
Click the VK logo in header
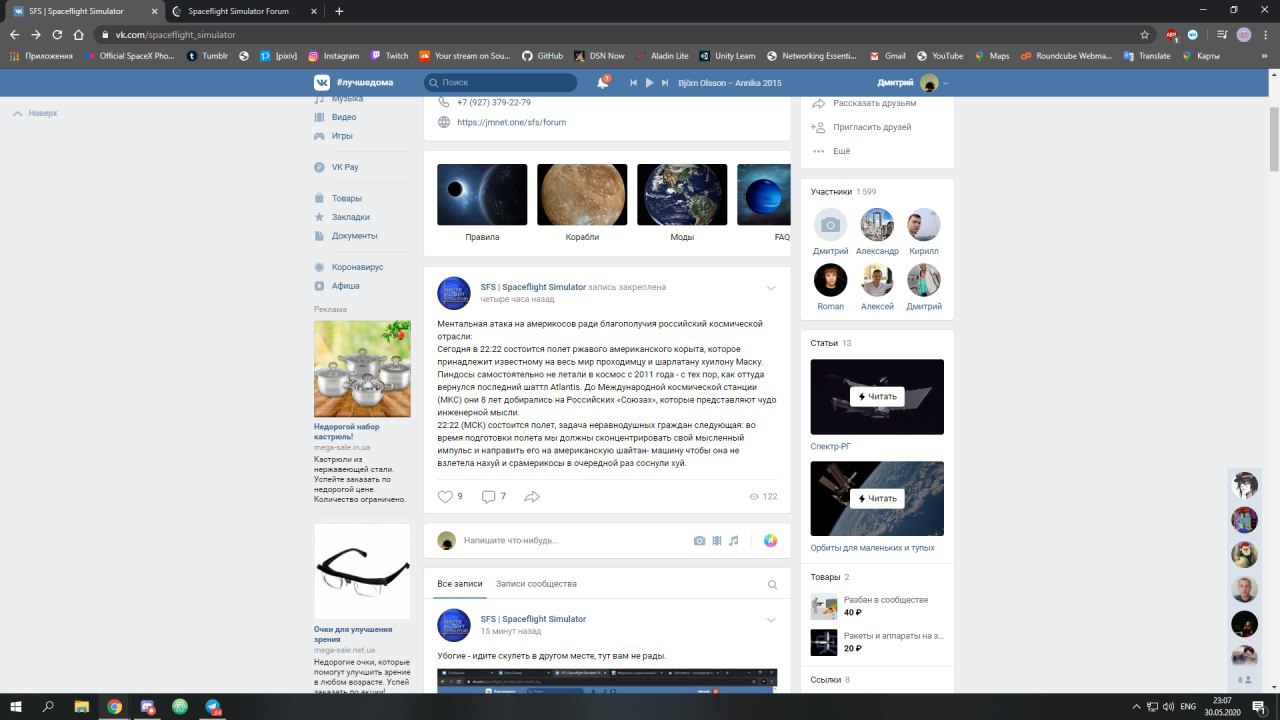tap(322, 82)
